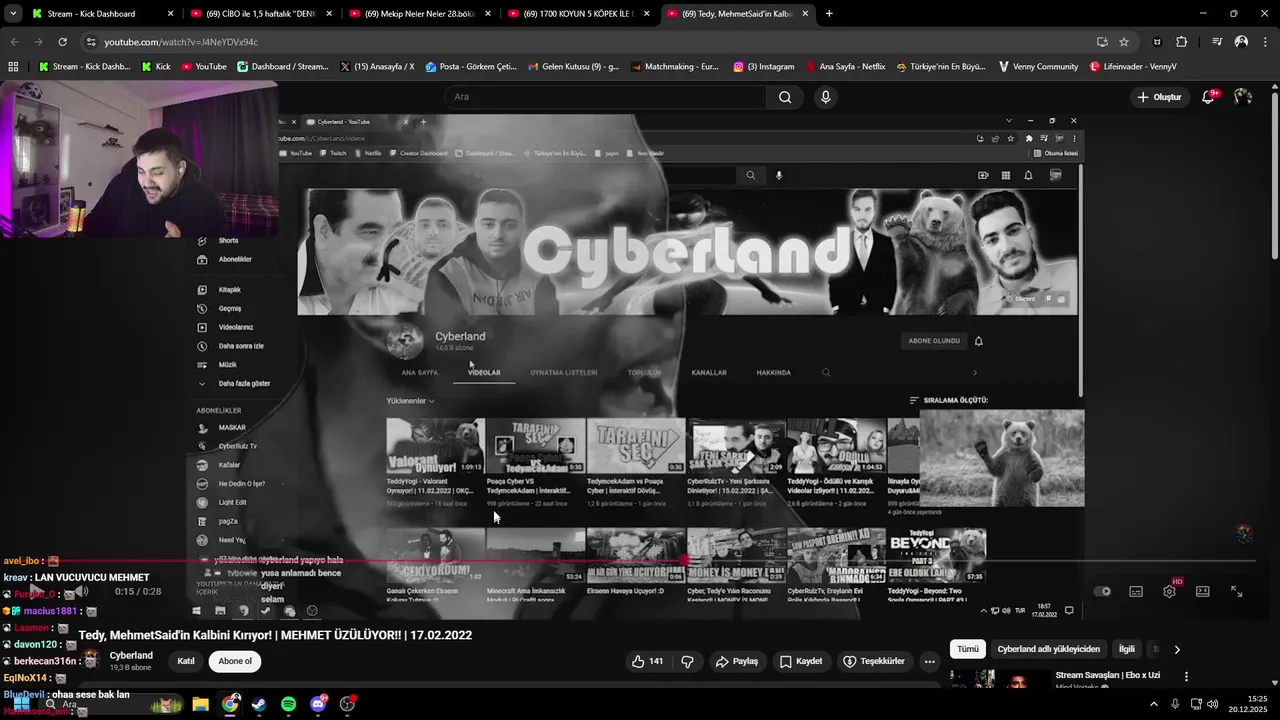This screenshot has height=720, width=1280.
Task: Go back with the browser back arrow
Action: click(x=14, y=42)
